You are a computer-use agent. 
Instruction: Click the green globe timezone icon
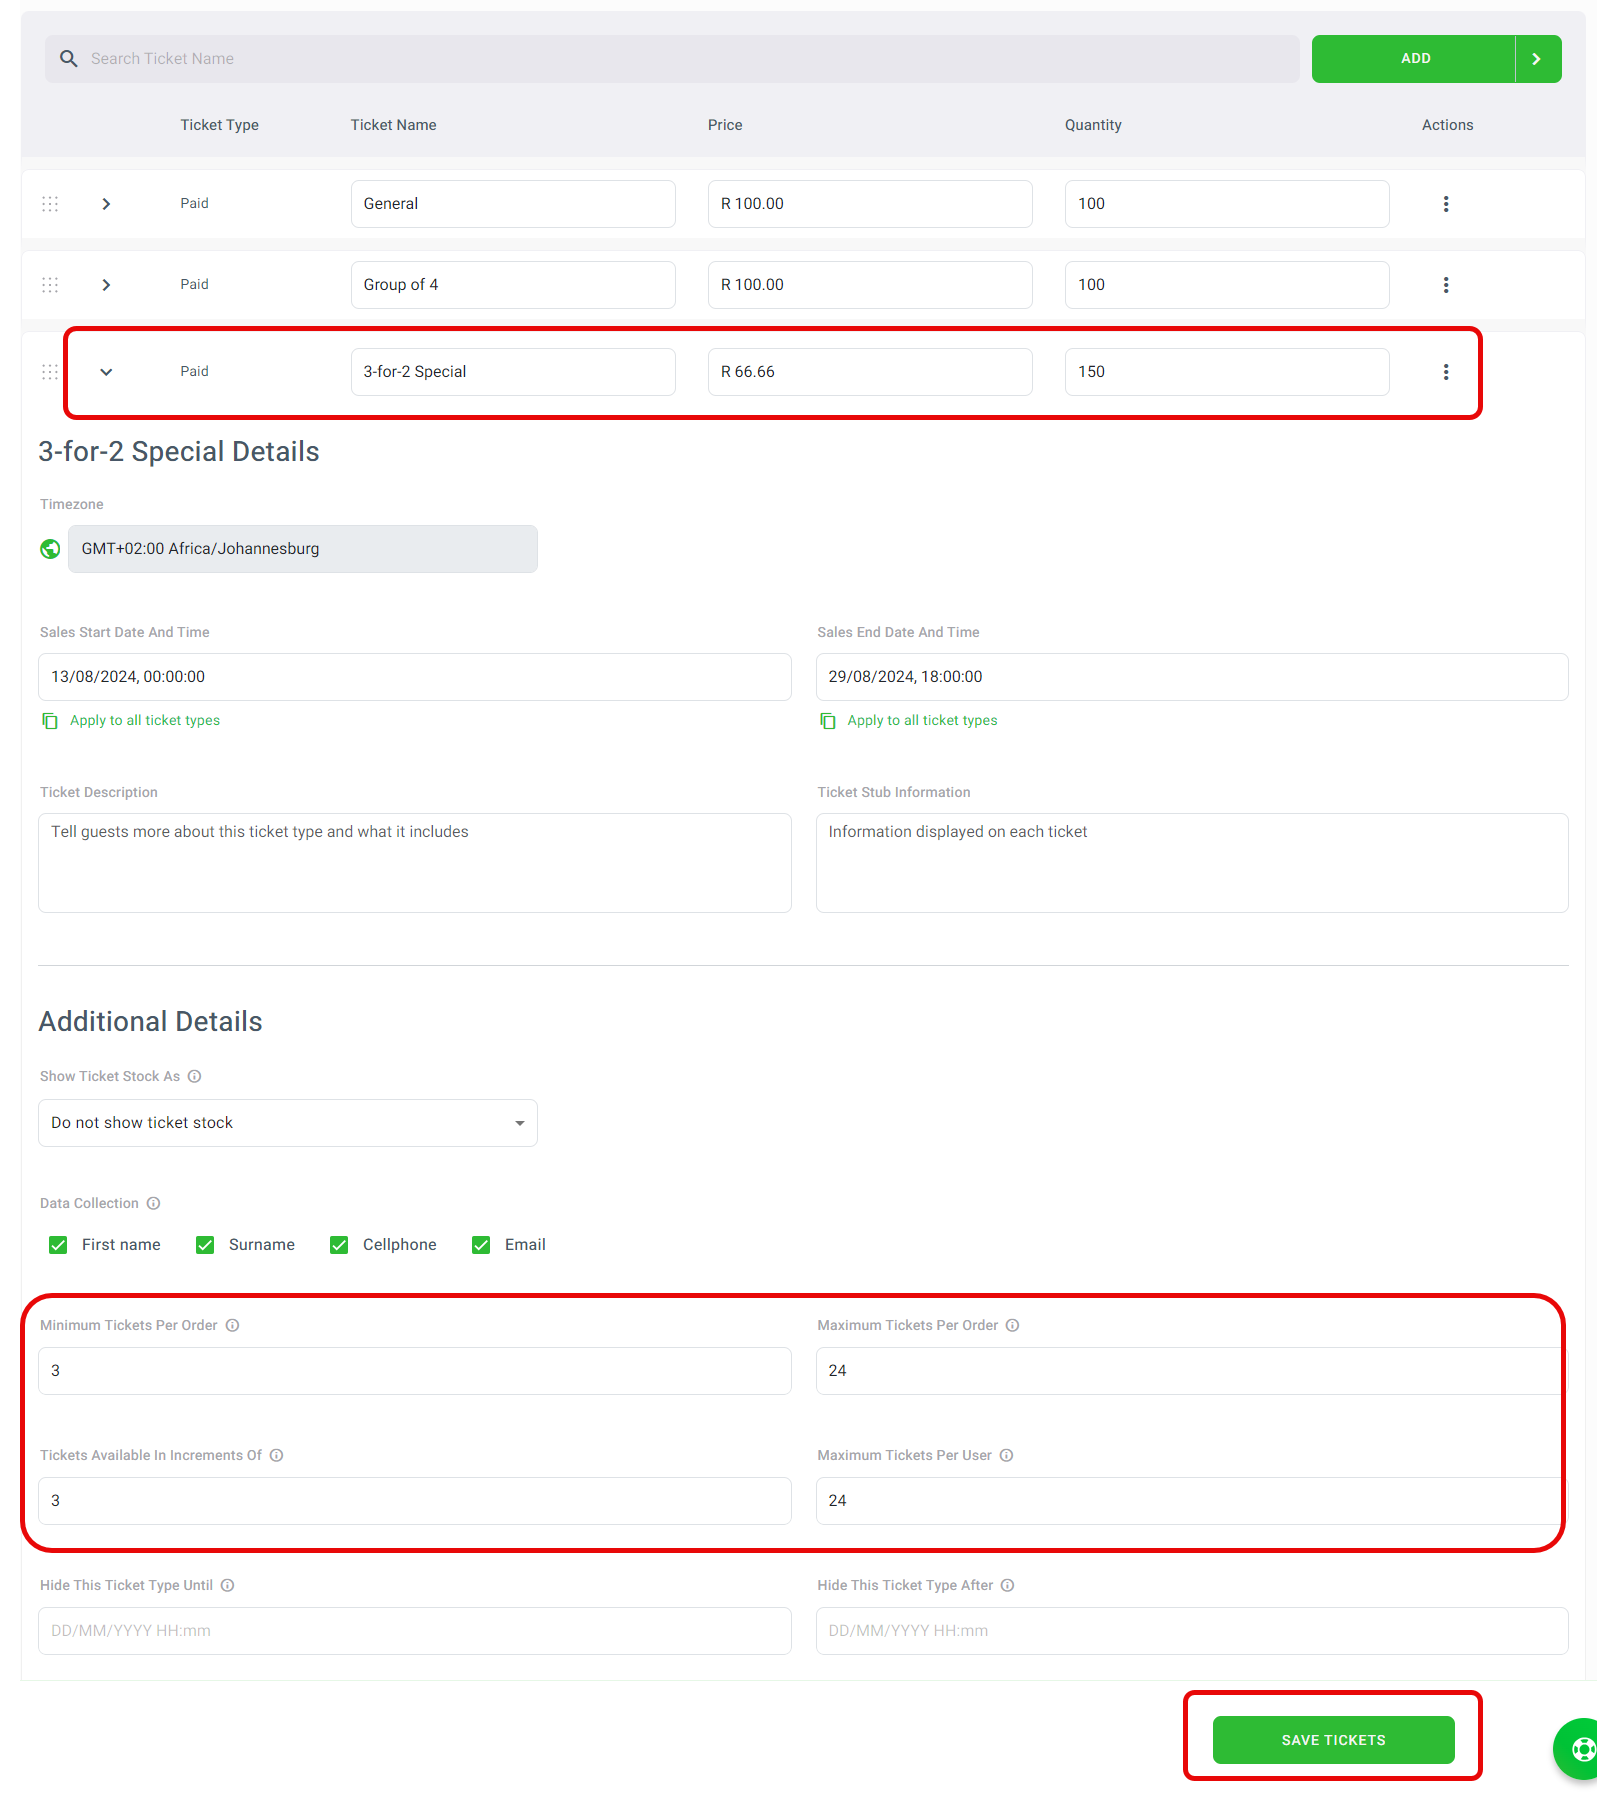point(50,549)
